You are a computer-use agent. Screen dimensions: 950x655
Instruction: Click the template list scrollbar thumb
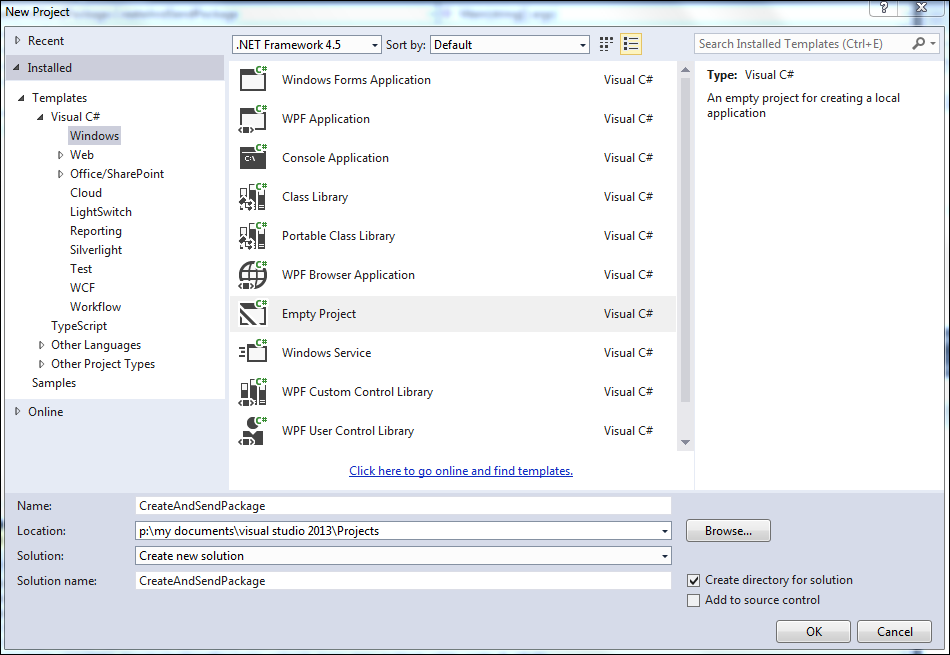pyautogui.click(x=685, y=239)
